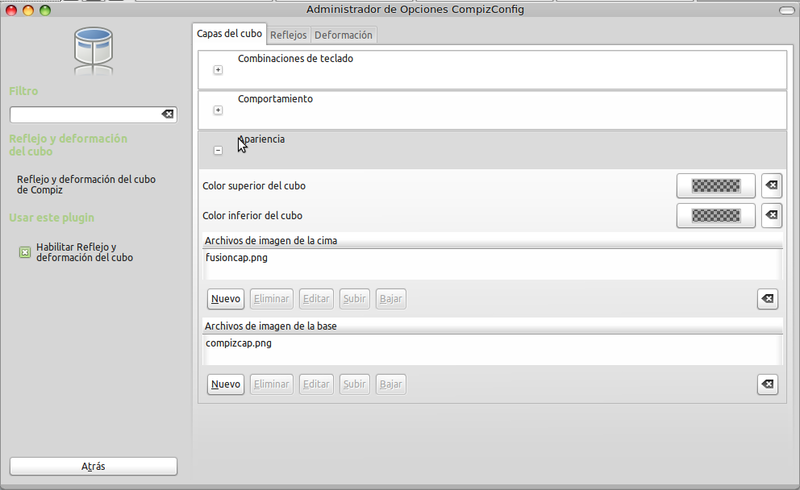The width and height of the screenshot is (800, 490).
Task: Click Nuevo under base image files
Action: coord(226,385)
